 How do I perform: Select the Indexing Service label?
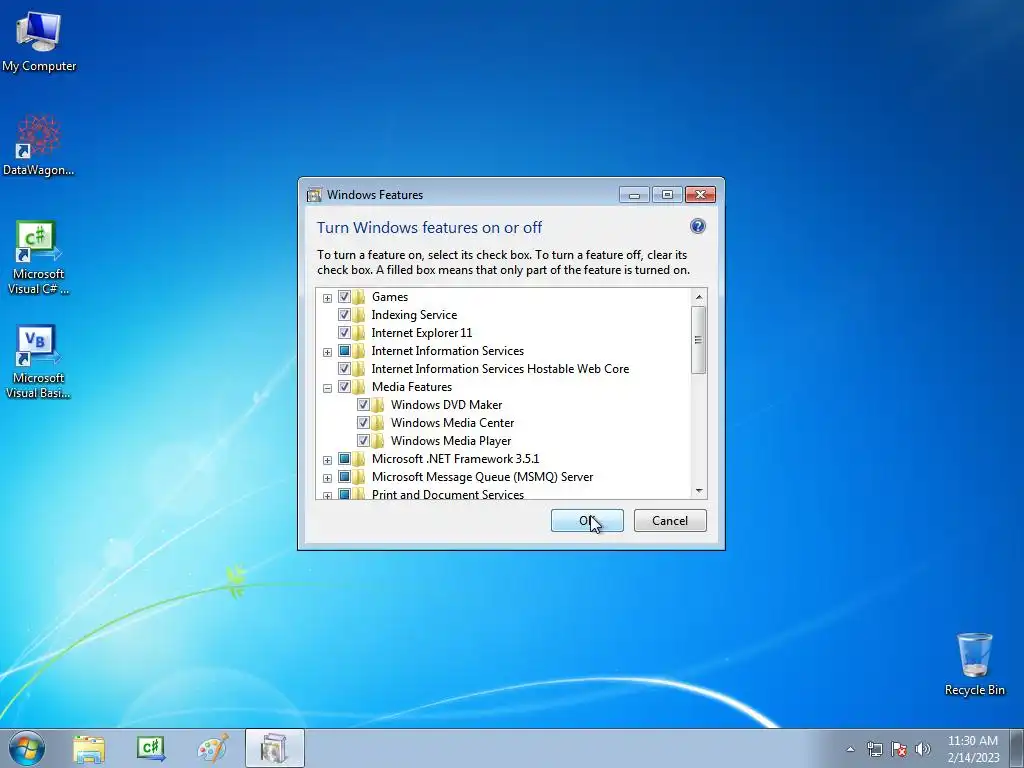[x=414, y=315]
